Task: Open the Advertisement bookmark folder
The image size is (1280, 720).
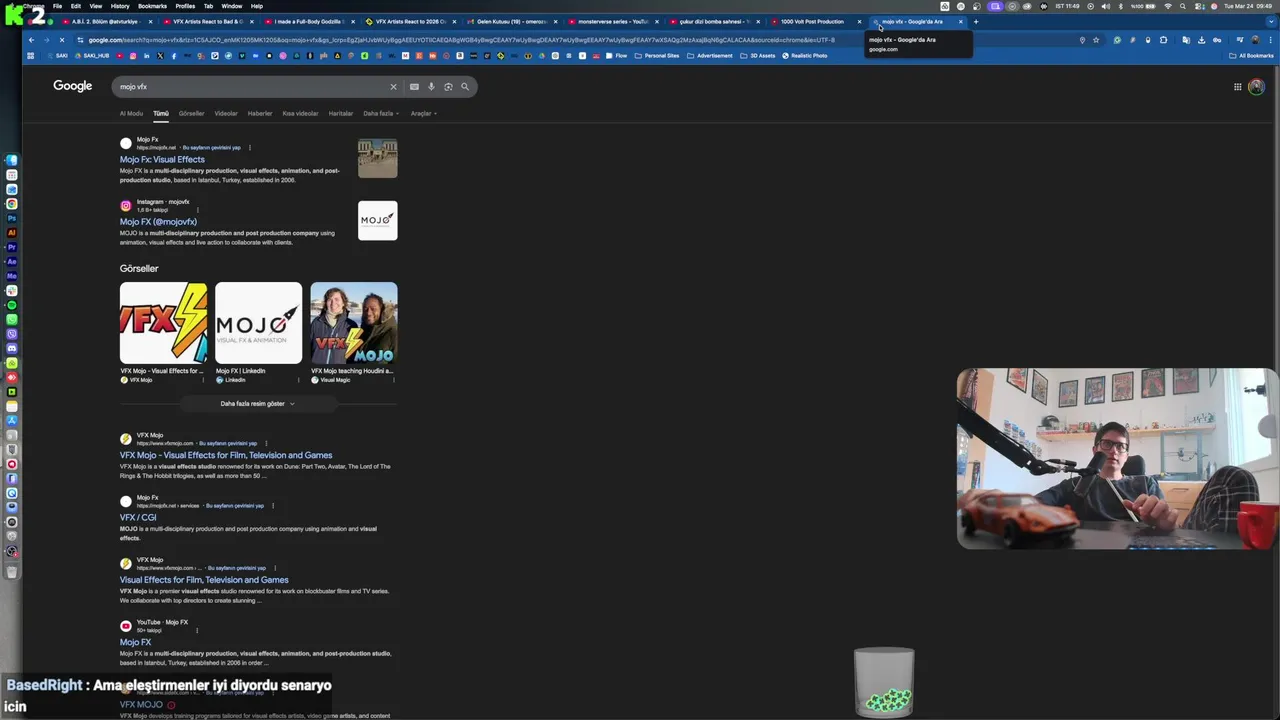Action: click(x=710, y=56)
